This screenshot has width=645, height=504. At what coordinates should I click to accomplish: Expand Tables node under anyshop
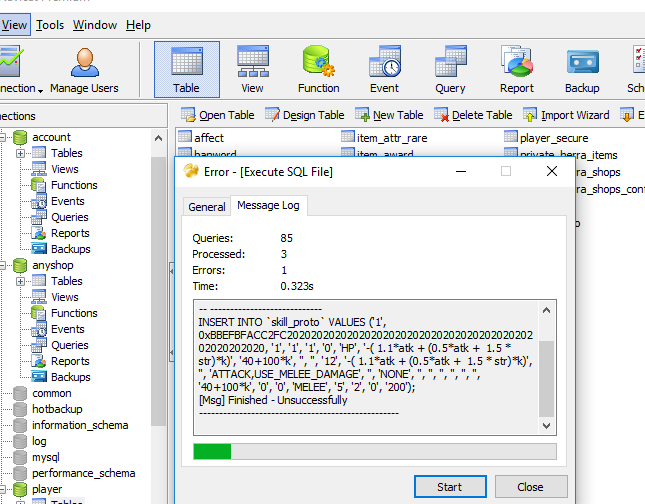pyautogui.click(x=20, y=281)
